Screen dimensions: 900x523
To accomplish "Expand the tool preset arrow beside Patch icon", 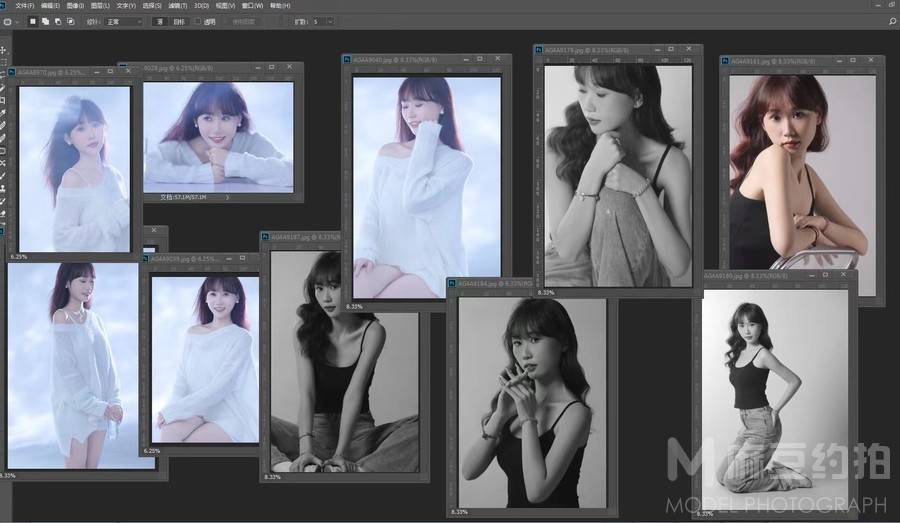I will coord(17,22).
